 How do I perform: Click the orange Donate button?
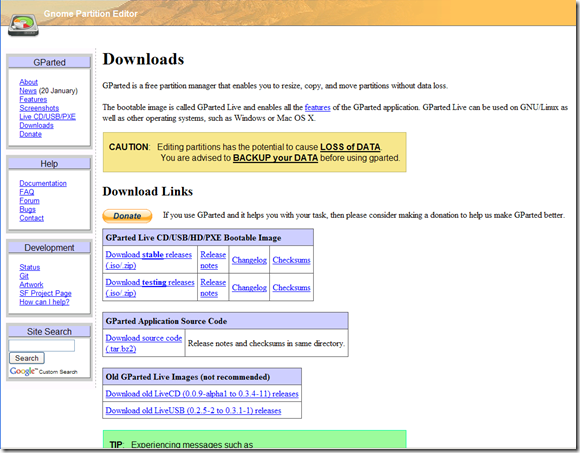127,216
